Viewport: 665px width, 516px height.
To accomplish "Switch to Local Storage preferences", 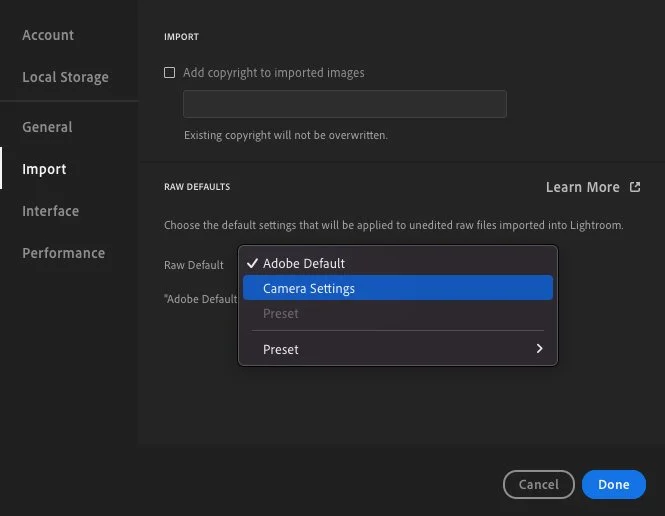I will (65, 77).
